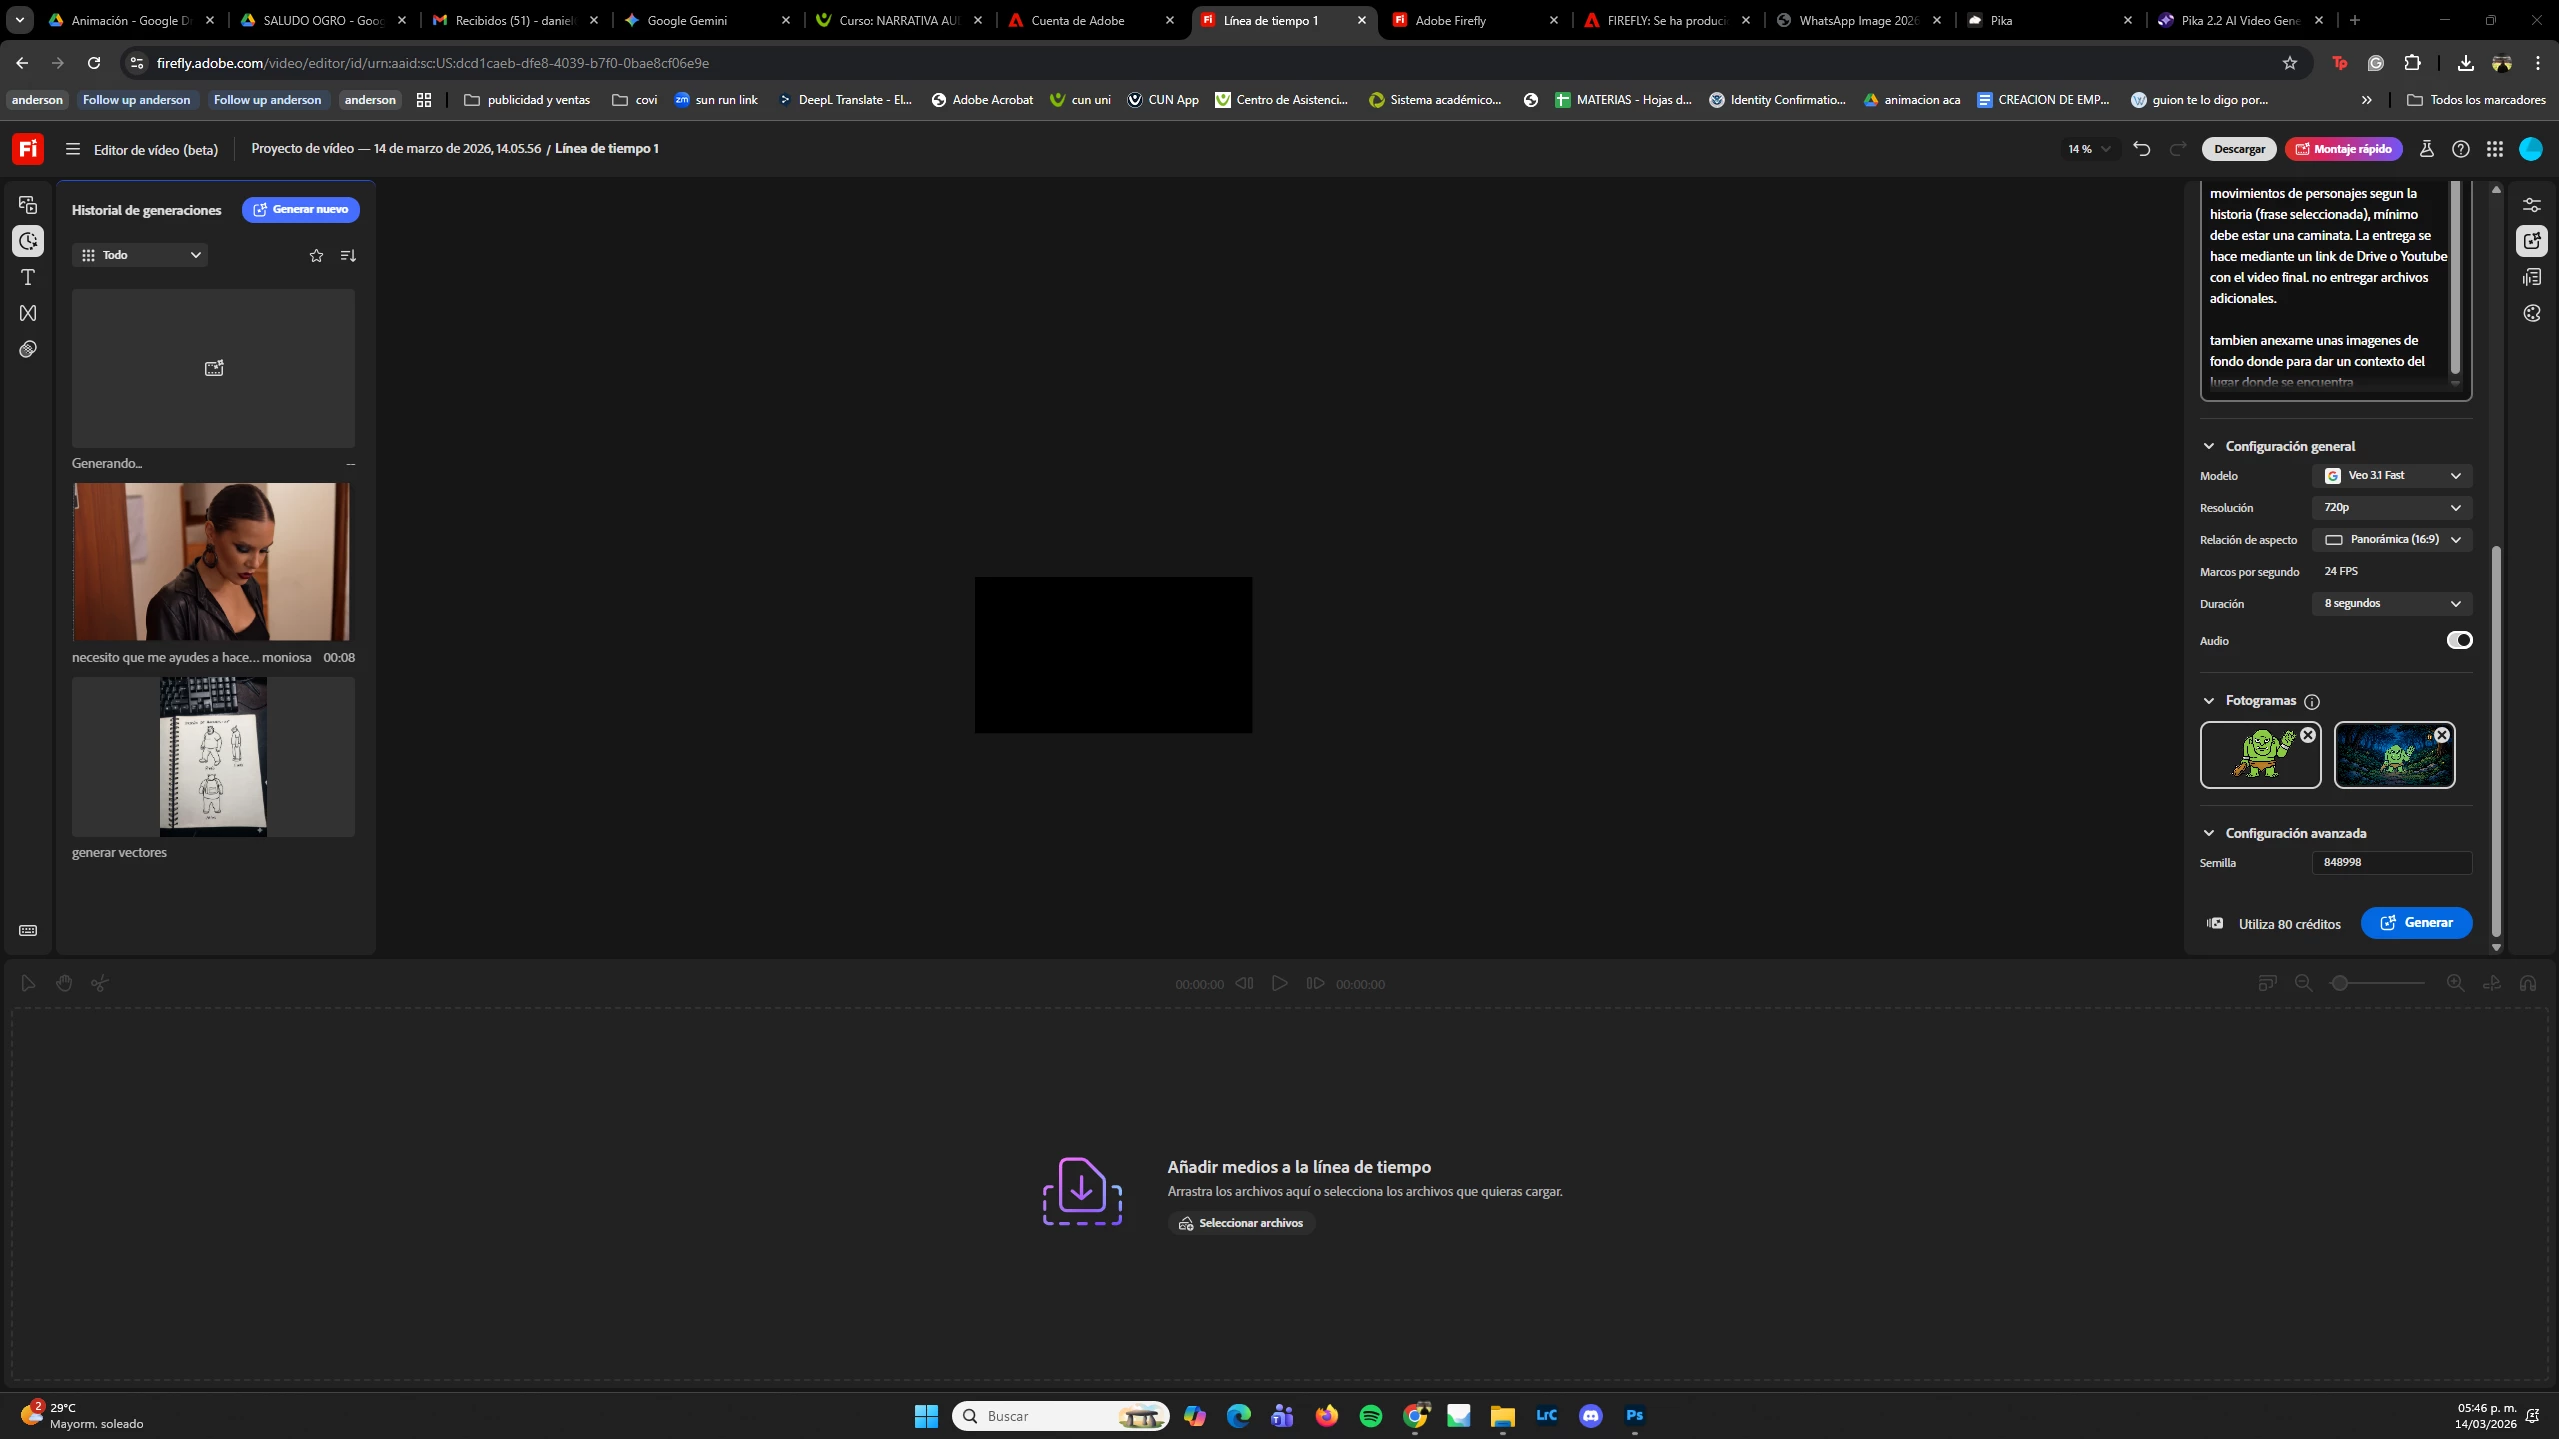This screenshot has height=1439, width=2559.
Task: Toggle the Audio switch
Action: (2459, 641)
